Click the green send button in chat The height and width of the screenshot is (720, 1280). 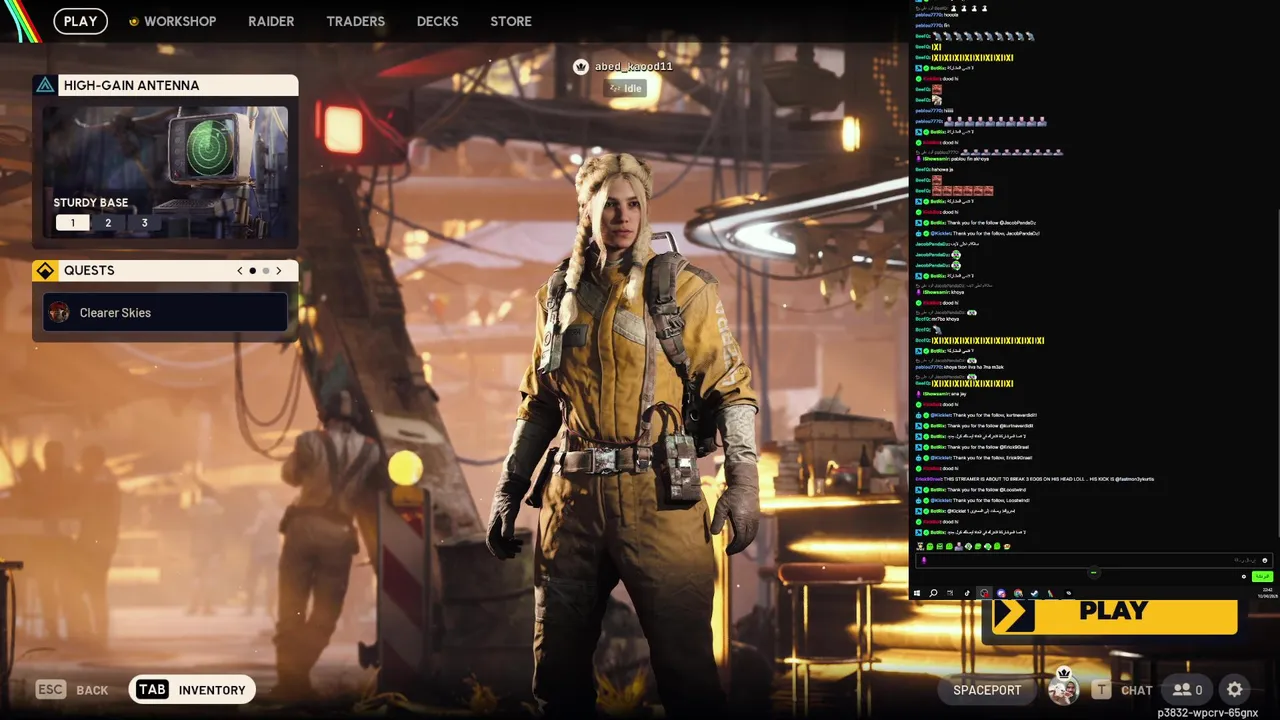[1262, 576]
